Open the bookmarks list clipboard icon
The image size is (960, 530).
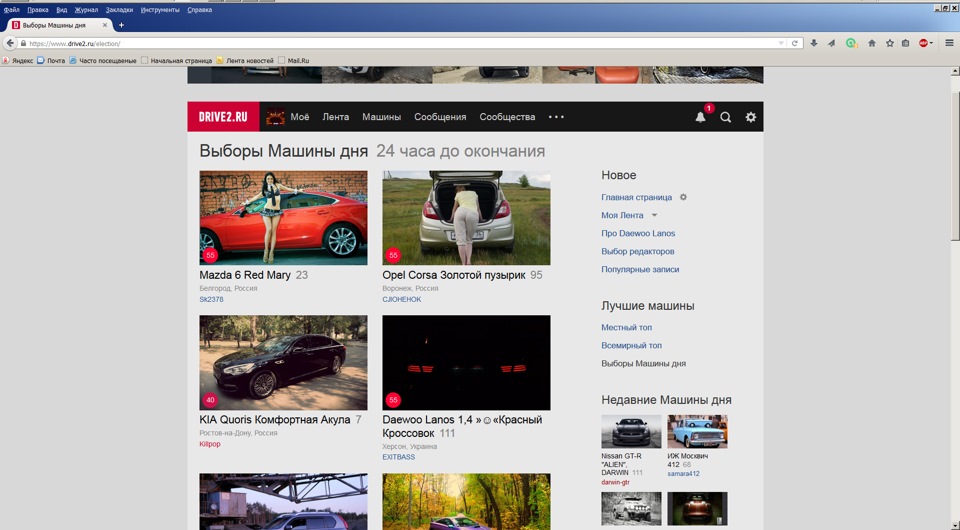[x=906, y=43]
